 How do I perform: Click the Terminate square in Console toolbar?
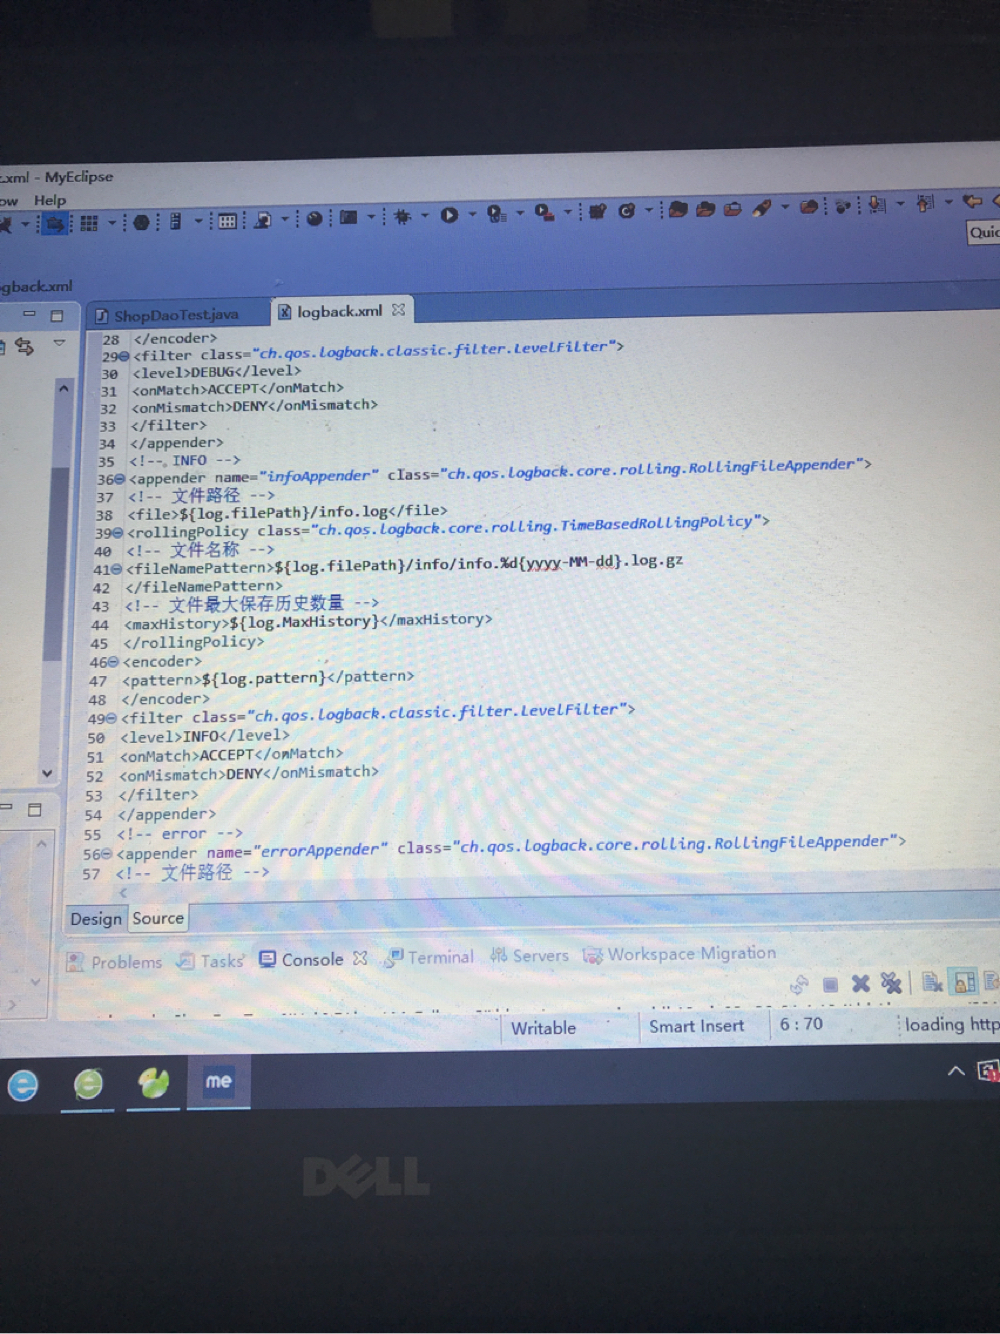[830, 985]
